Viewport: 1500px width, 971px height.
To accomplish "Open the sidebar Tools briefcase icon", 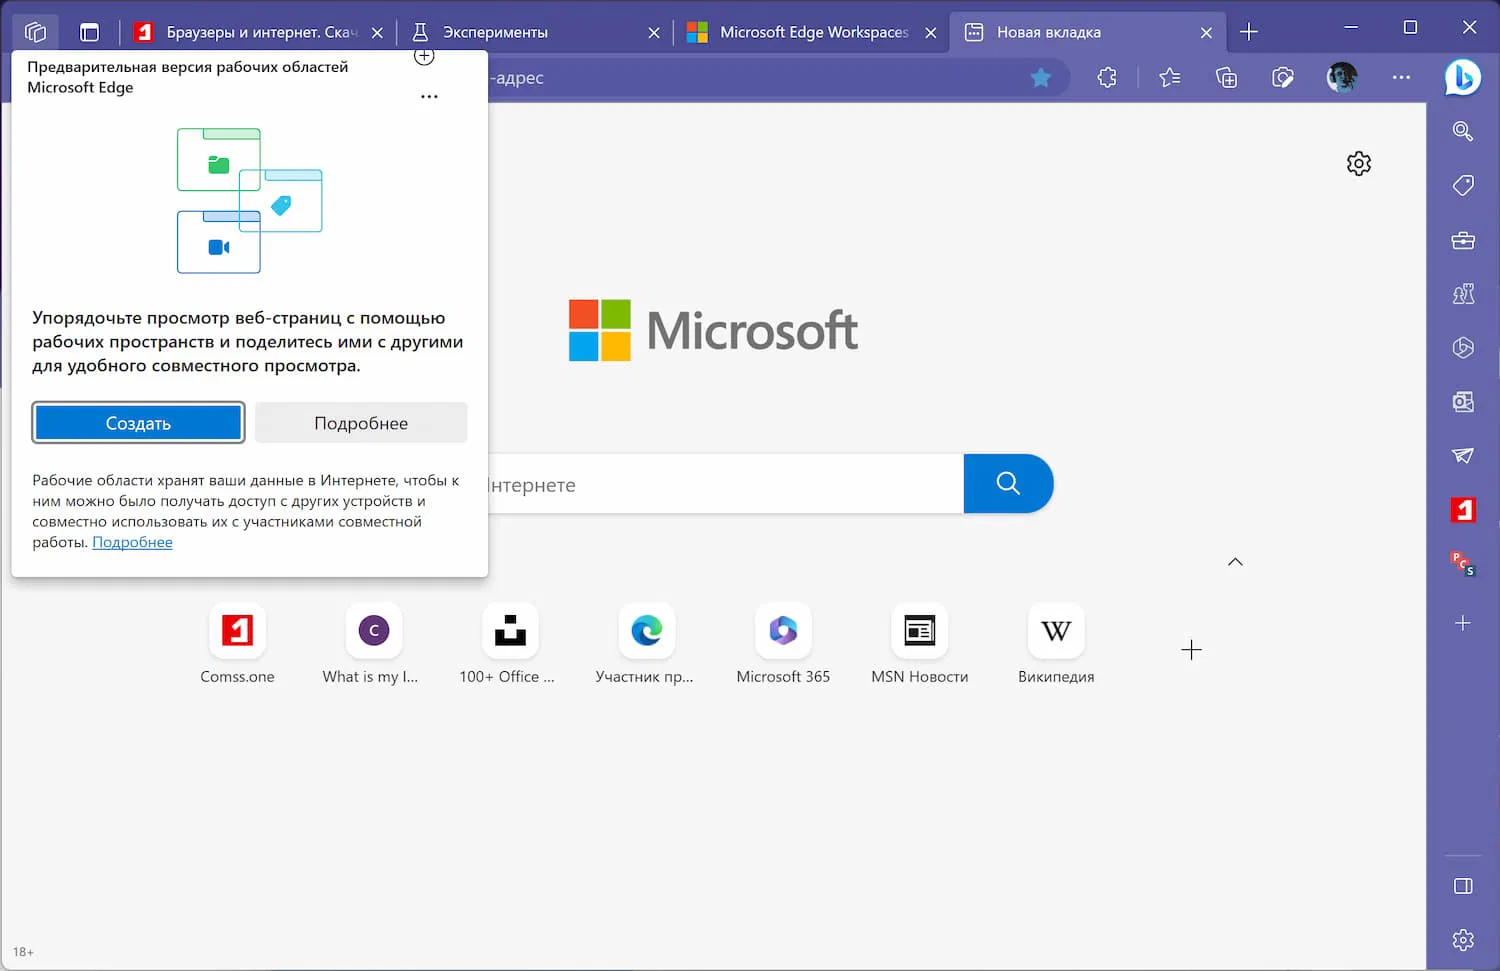I will pos(1463,240).
